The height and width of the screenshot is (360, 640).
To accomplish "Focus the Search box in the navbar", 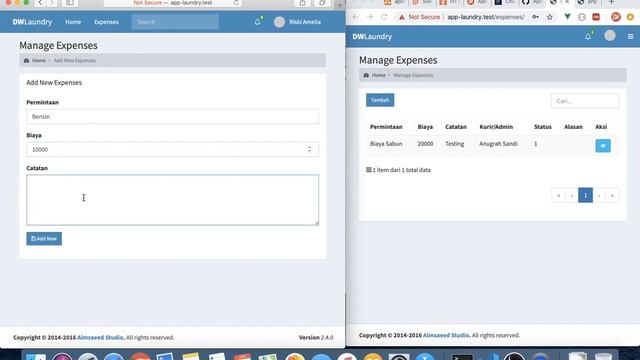I will (175, 22).
